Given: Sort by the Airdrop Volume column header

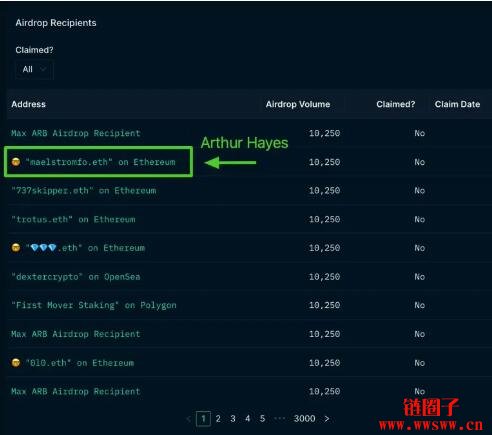Looking at the screenshot, I should click(298, 104).
